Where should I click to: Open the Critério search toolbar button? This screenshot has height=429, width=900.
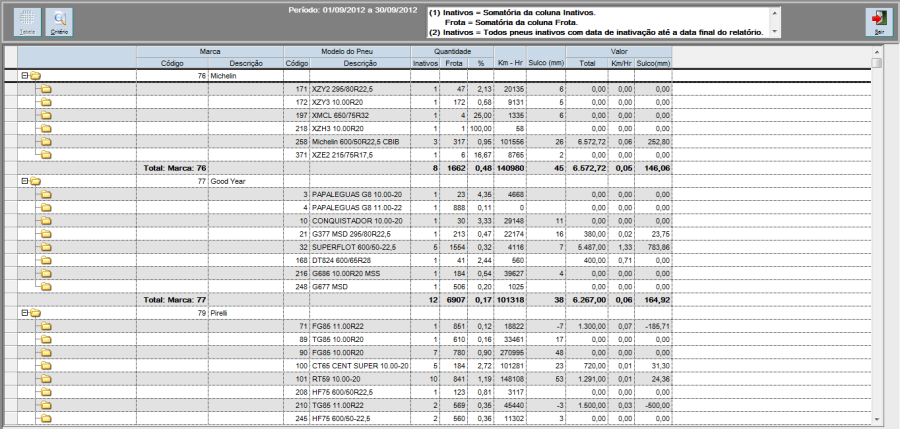coord(59,22)
